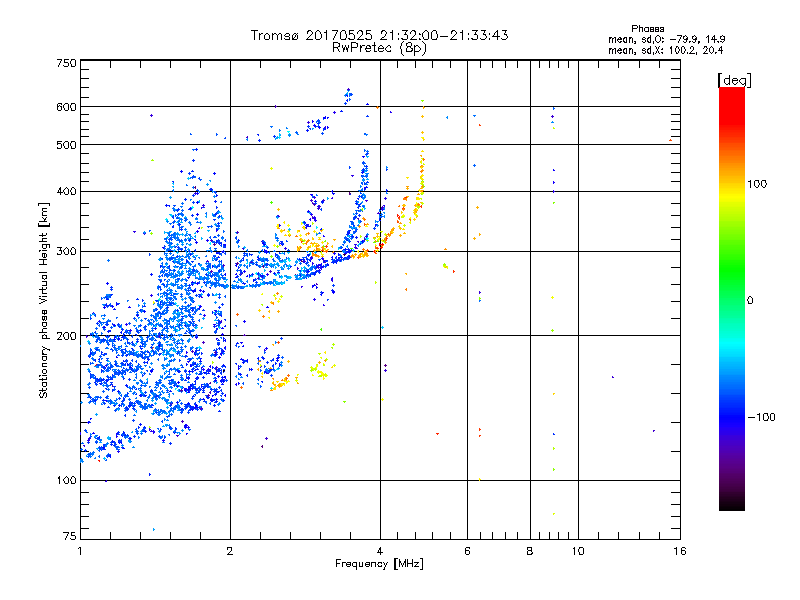The width and height of the screenshot is (800, 600).
Task: Click the colorbar tick label "0"
Action: (750, 301)
